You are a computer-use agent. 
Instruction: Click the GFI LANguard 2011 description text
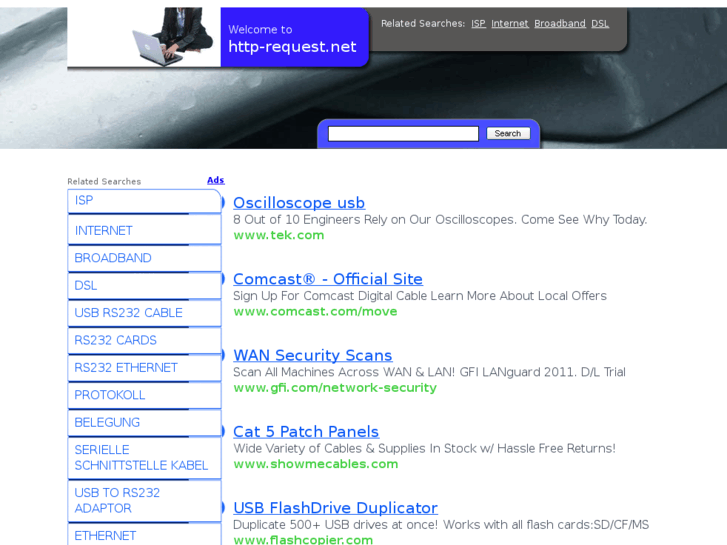point(429,372)
